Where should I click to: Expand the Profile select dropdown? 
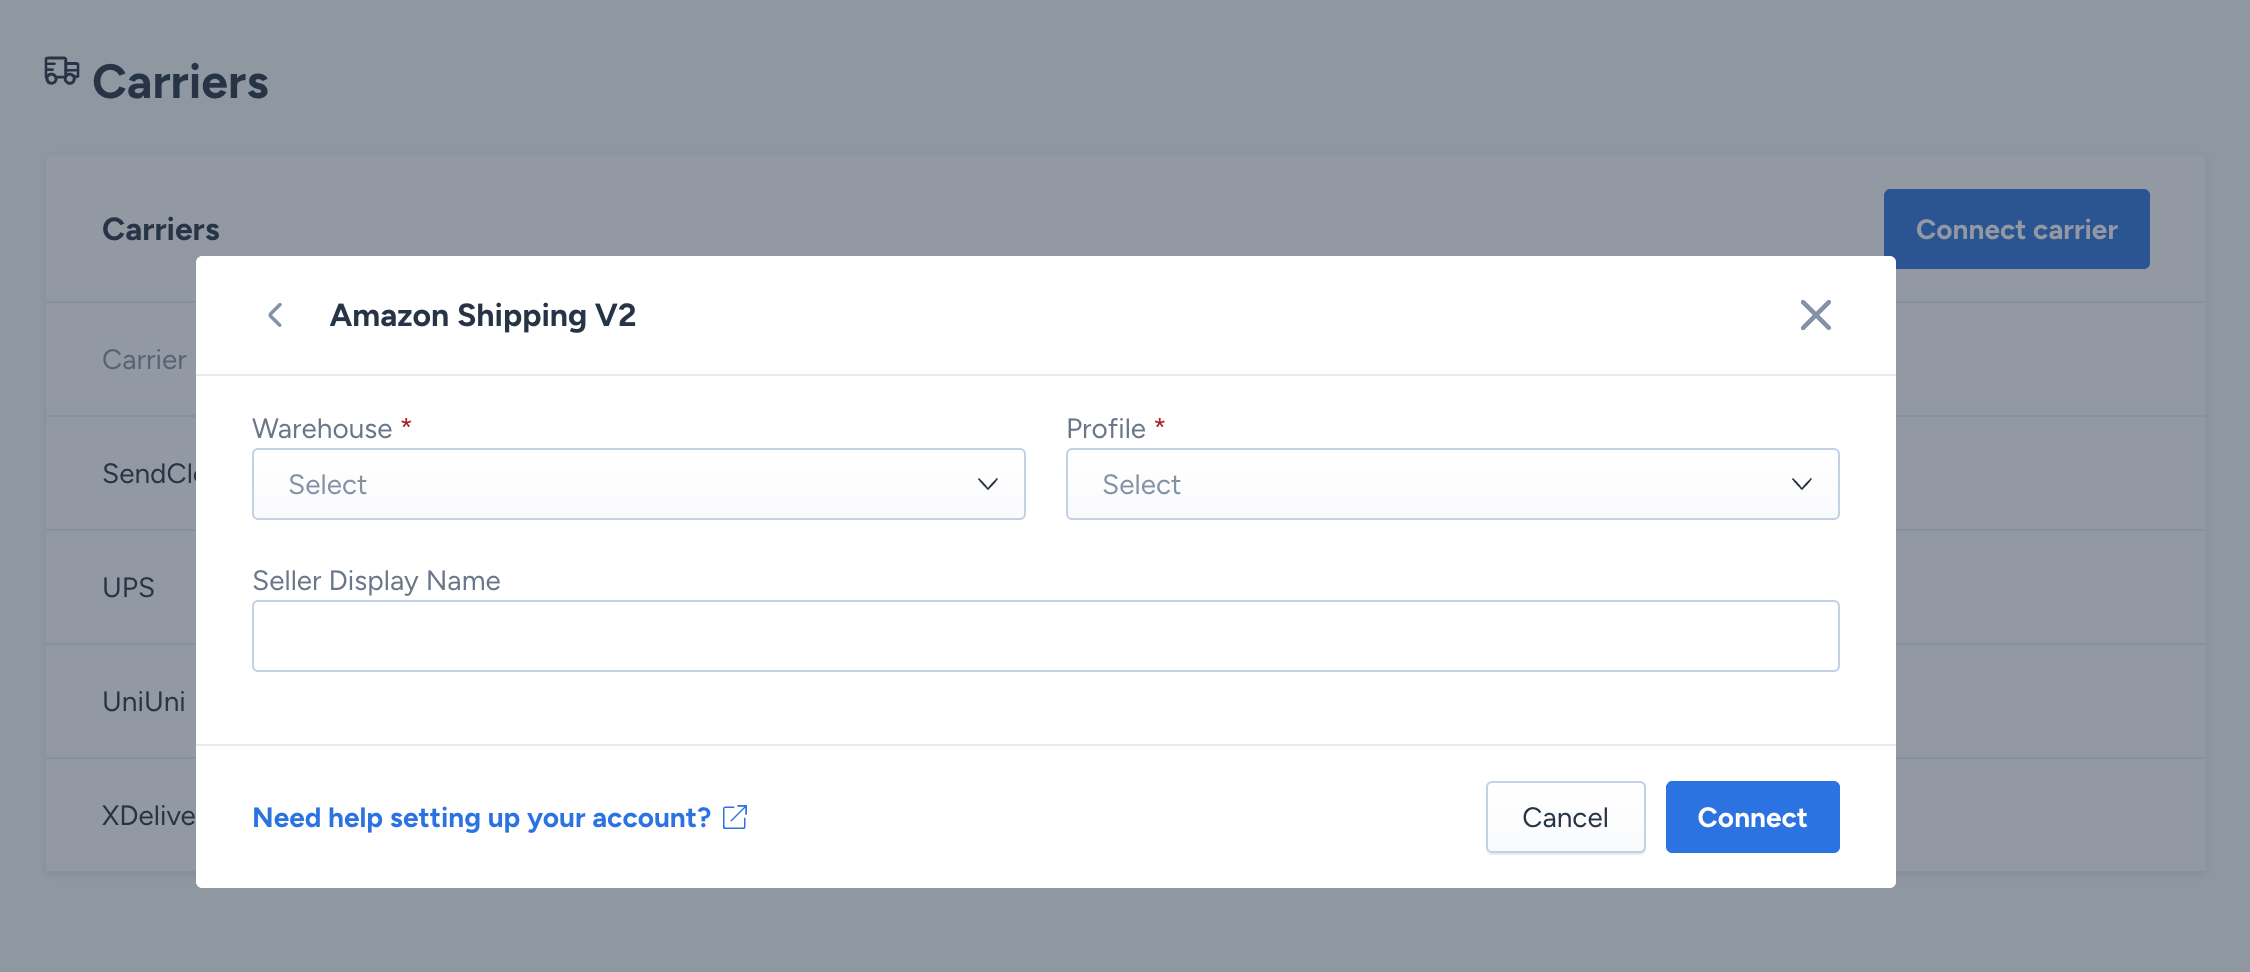pyautogui.click(x=1451, y=484)
